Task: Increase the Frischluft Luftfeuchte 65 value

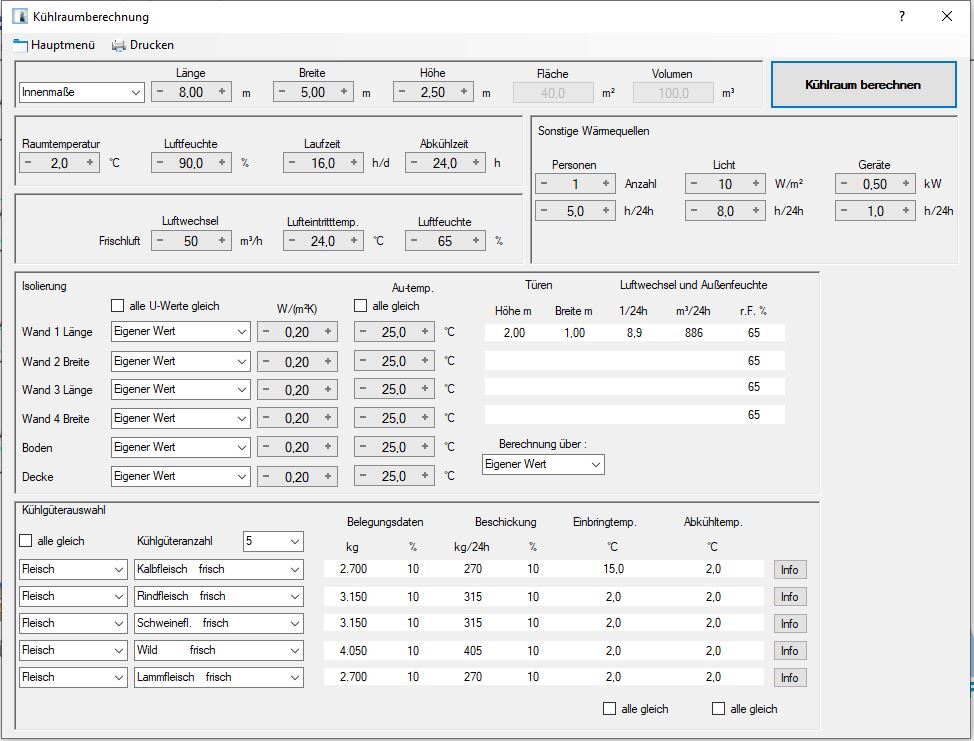Action: coord(476,240)
